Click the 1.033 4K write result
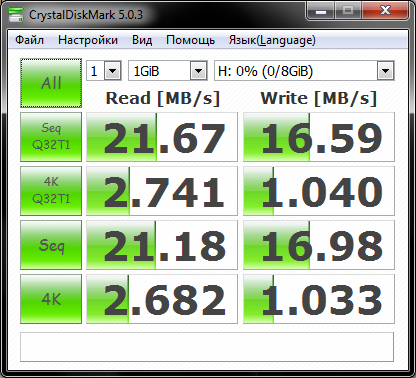Image resolution: width=416 pixels, height=378 pixels. [319, 299]
